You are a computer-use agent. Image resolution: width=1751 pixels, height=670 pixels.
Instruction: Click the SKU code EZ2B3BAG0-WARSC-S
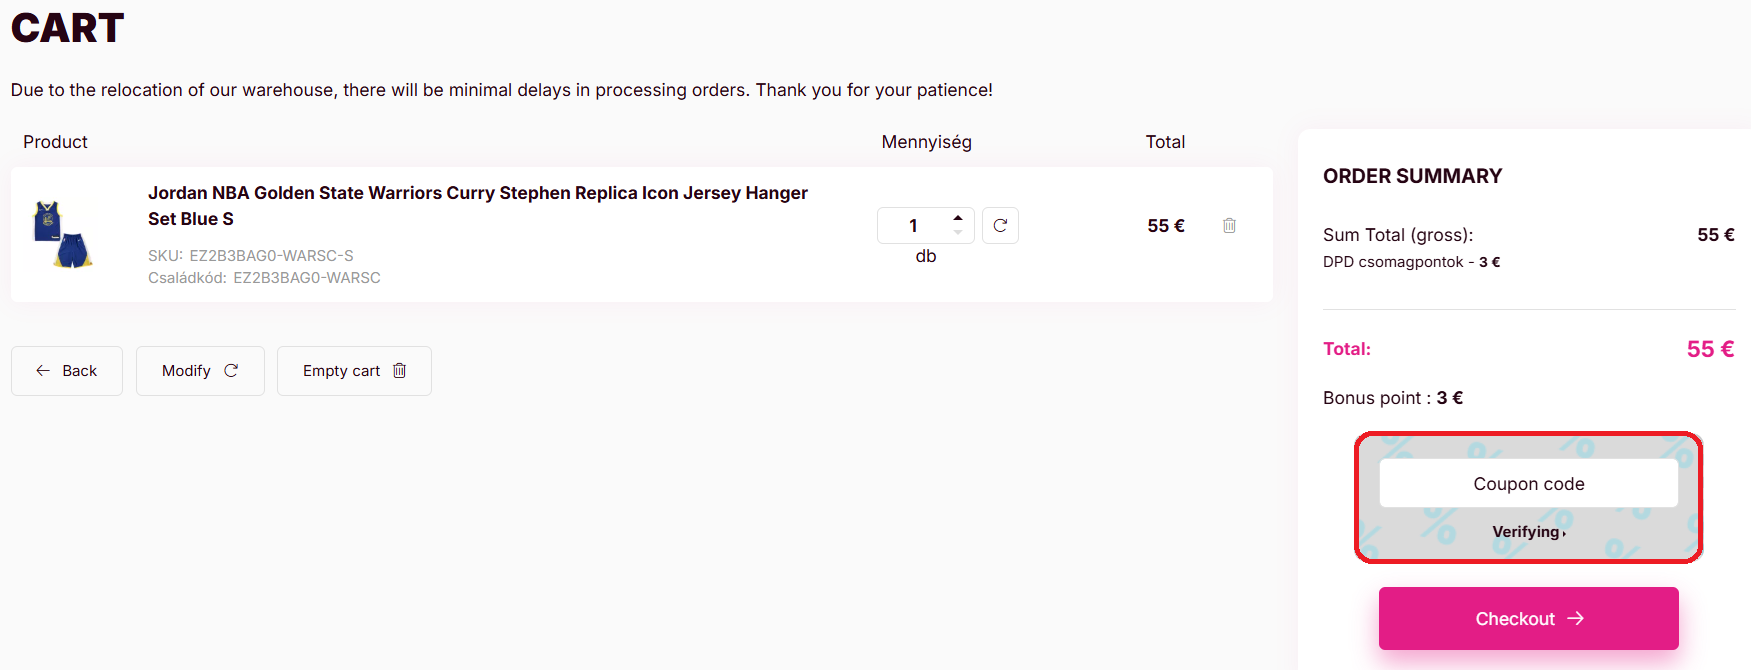[x=271, y=256]
